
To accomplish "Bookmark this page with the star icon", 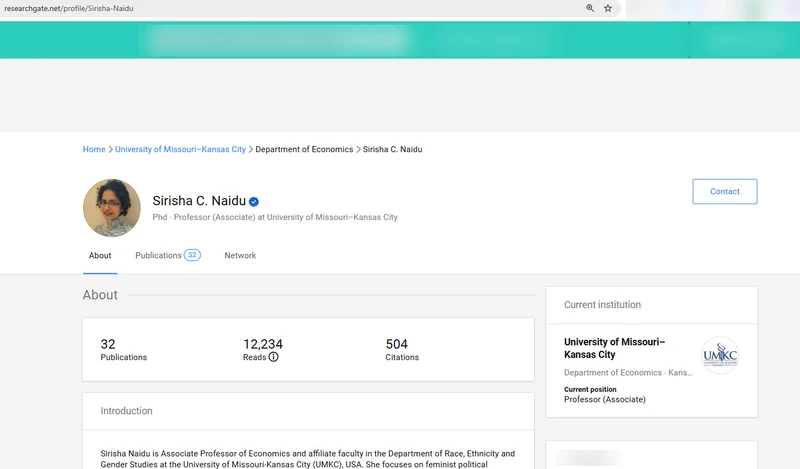I will pos(608,8).
